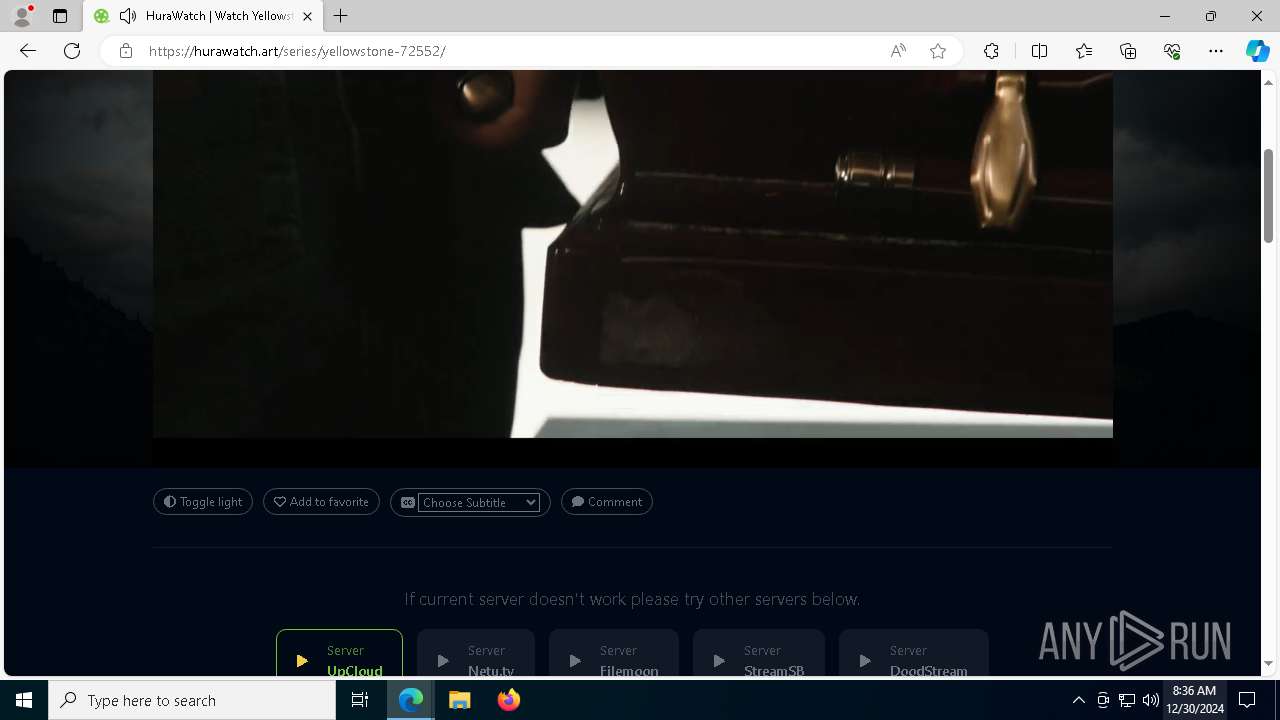Image resolution: width=1280 pixels, height=720 pixels.
Task: Open a new browser tab
Action: point(341,16)
